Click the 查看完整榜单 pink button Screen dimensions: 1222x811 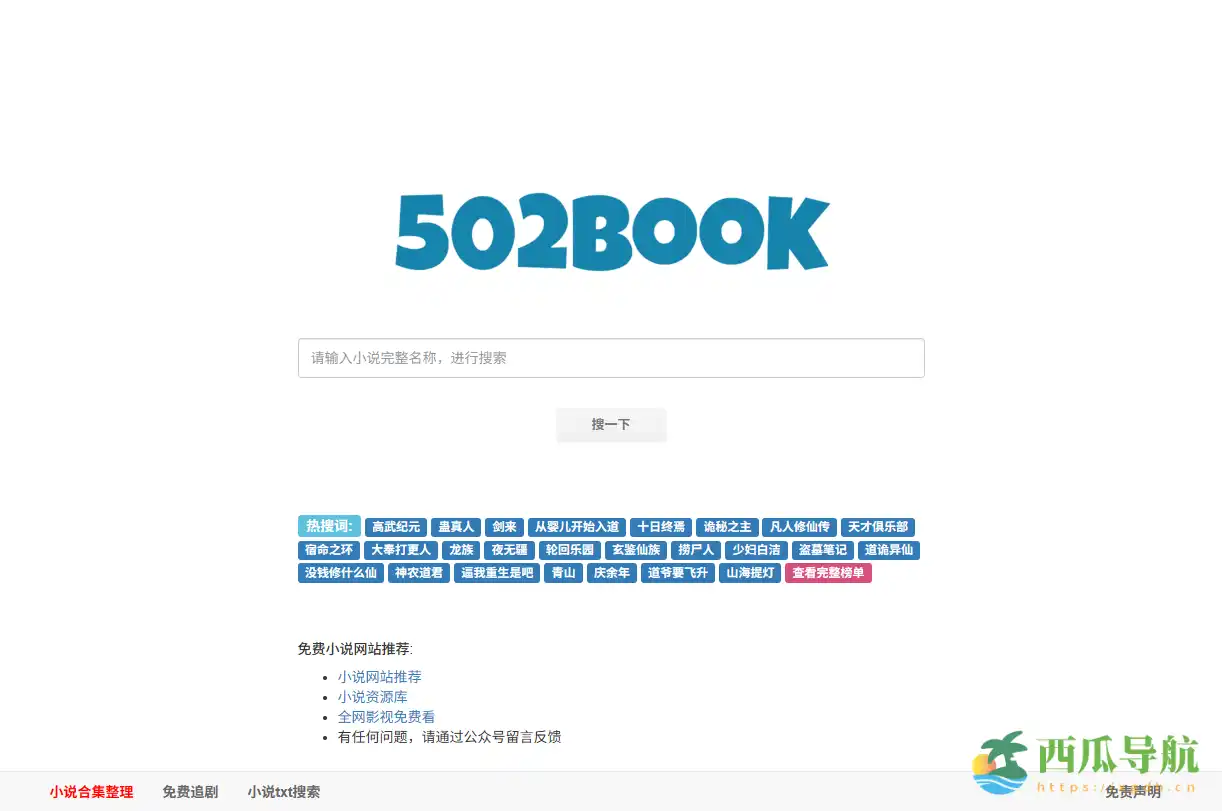[828, 573]
